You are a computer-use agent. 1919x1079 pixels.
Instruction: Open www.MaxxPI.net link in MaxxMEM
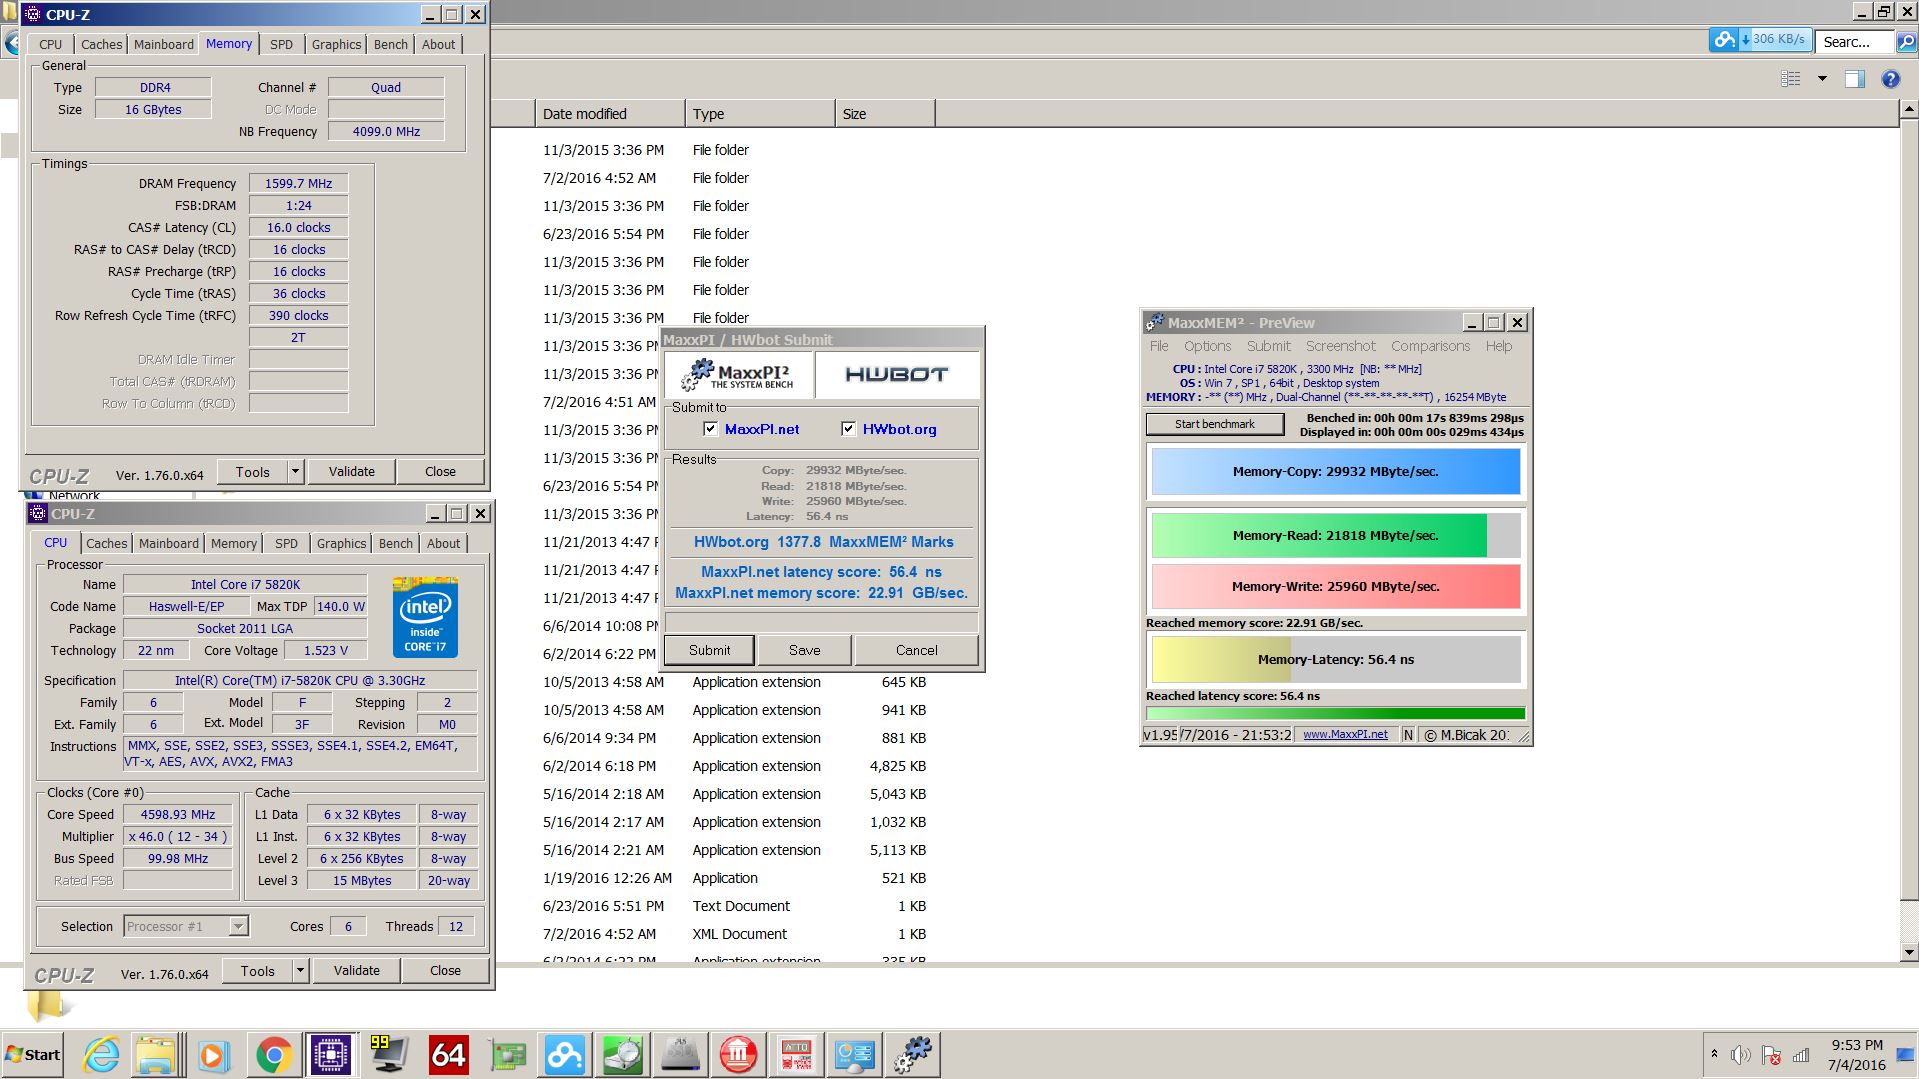tap(1345, 734)
